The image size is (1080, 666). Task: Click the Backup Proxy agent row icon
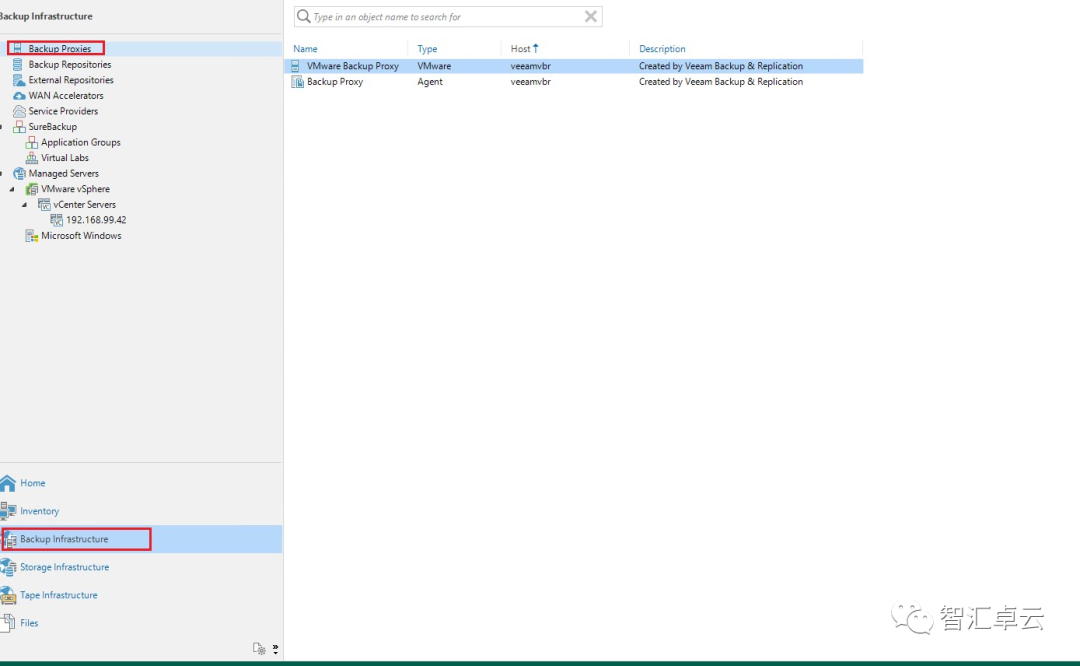tap(297, 81)
